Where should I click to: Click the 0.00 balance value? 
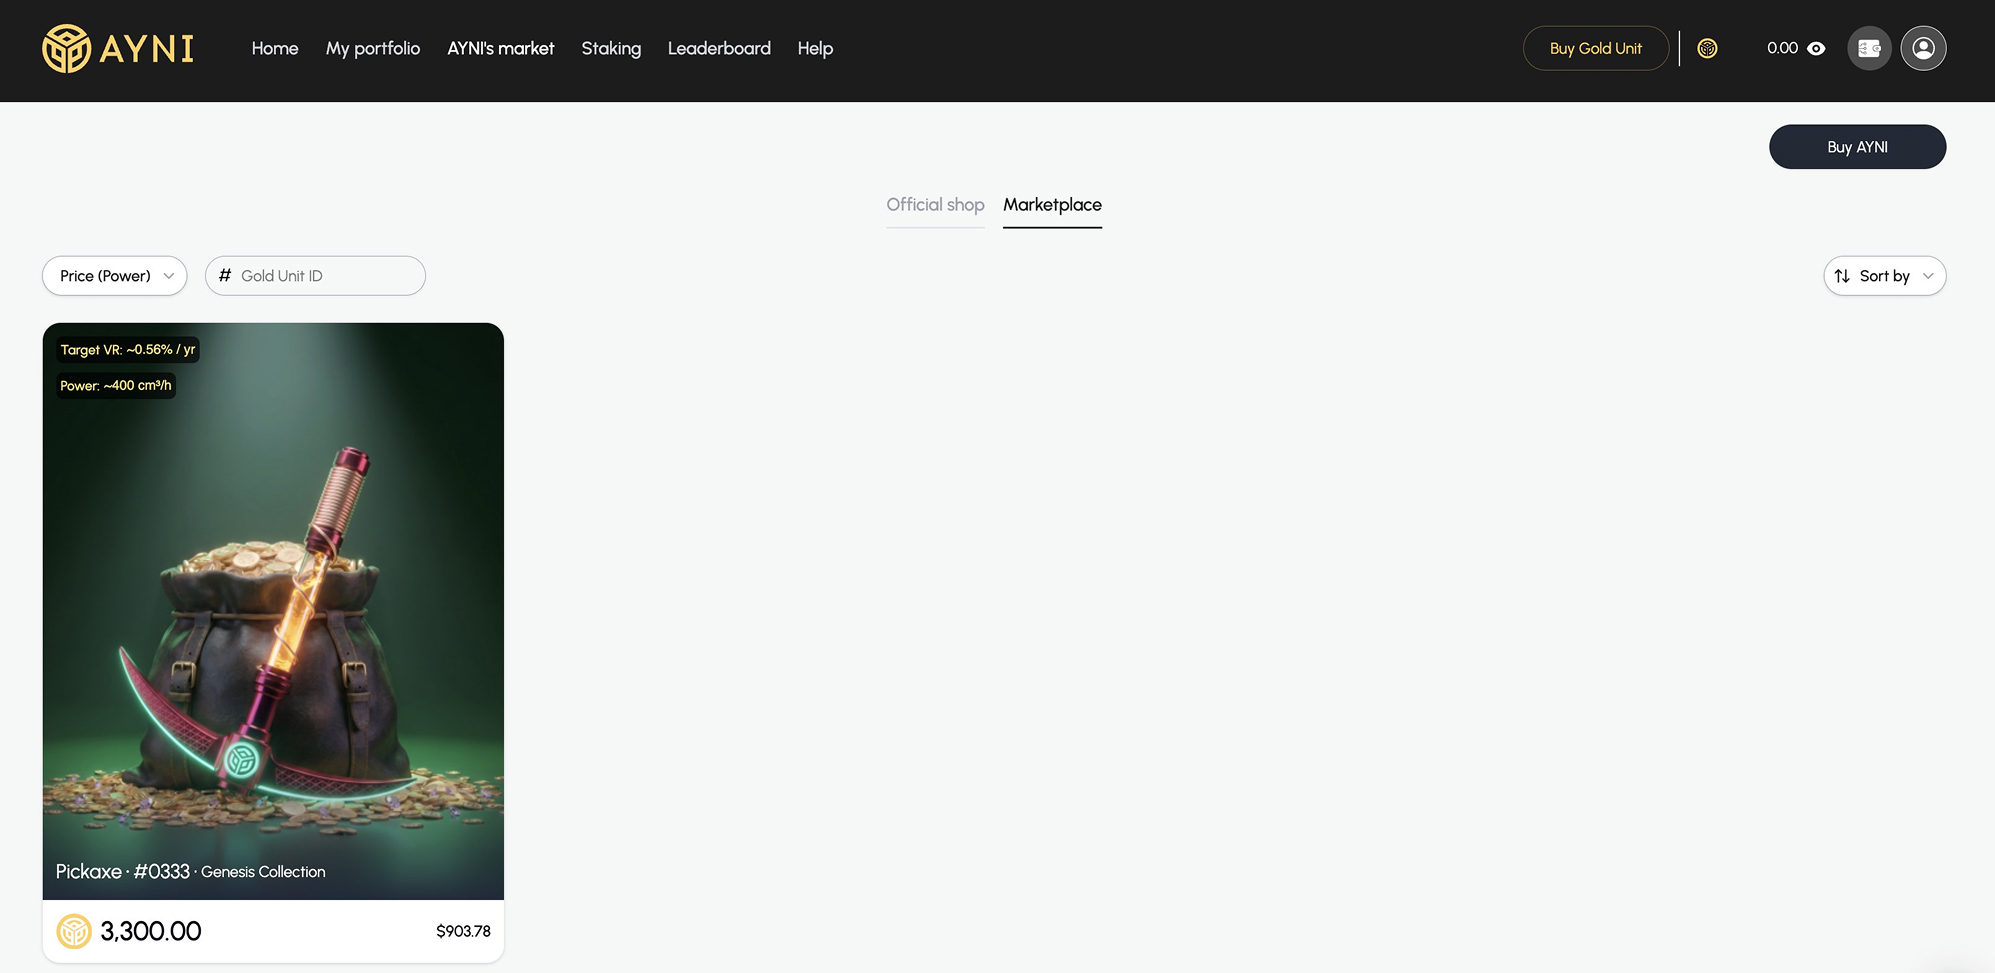point(1782,48)
